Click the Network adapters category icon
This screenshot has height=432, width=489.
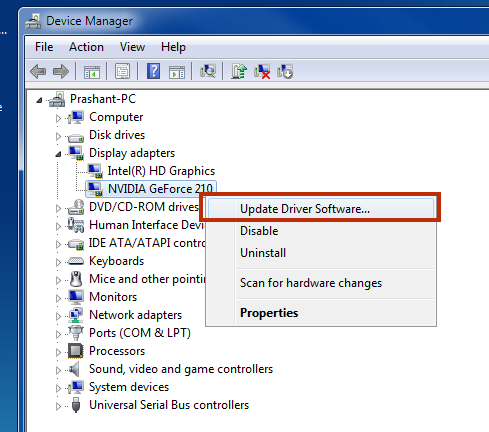(x=76, y=315)
